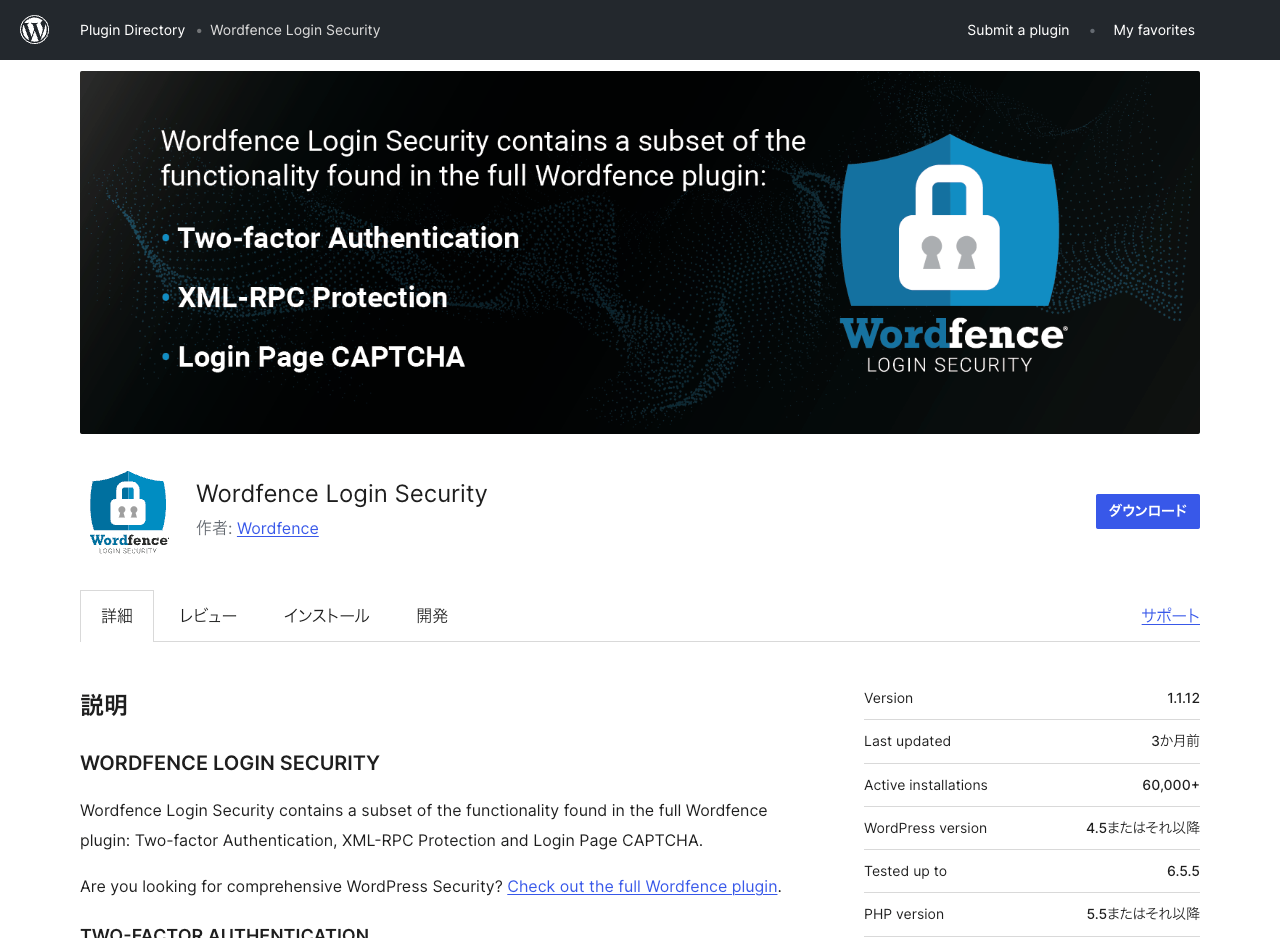Click the WordPress logo icon
The height and width of the screenshot is (938, 1280).
[x=35, y=30]
